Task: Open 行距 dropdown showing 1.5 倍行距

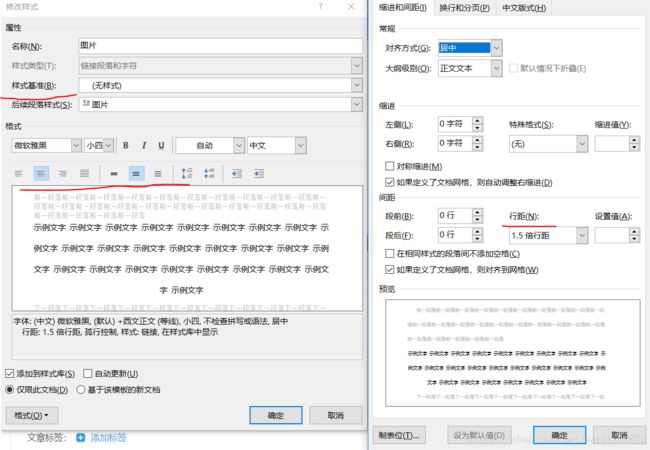Action: (x=582, y=235)
